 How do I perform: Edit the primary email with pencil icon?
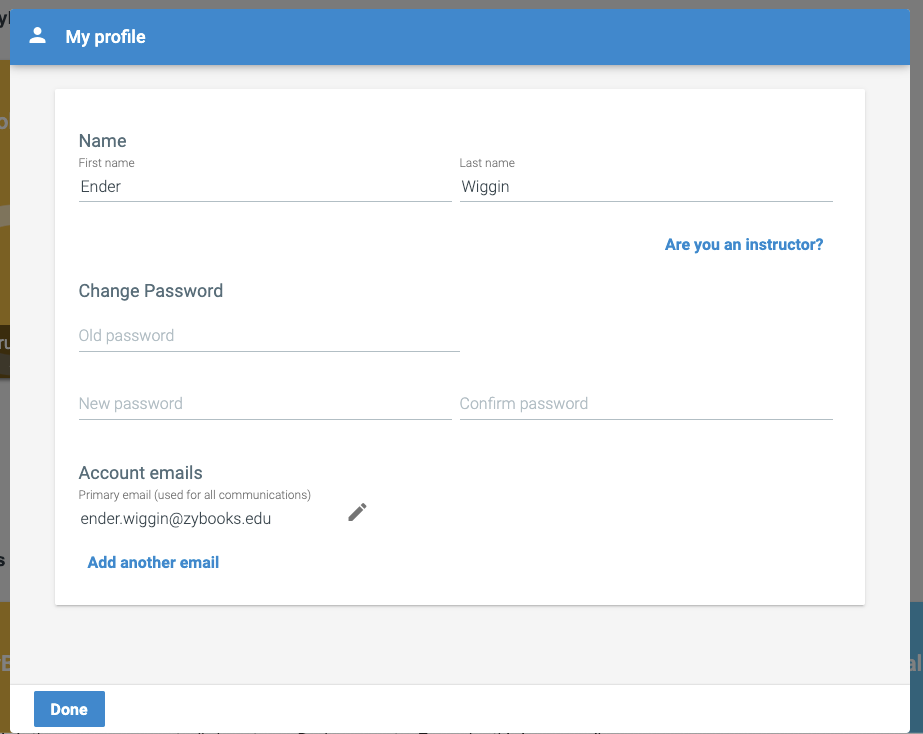[x=357, y=513]
